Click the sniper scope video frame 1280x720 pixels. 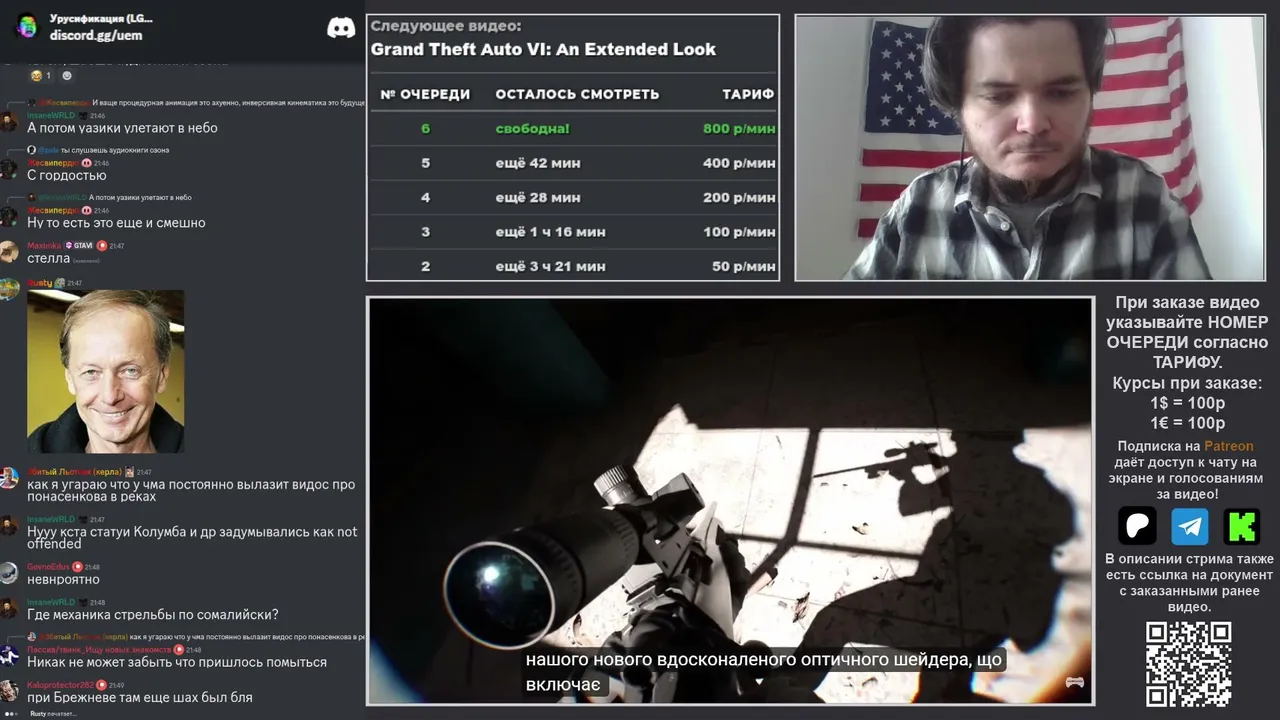pos(730,500)
